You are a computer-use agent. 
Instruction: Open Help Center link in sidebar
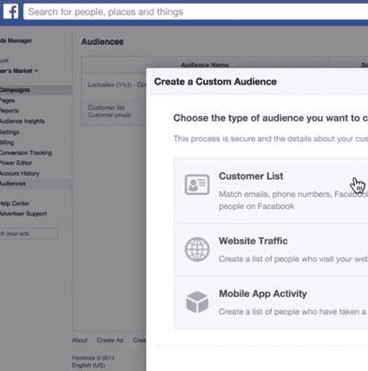tap(15, 203)
